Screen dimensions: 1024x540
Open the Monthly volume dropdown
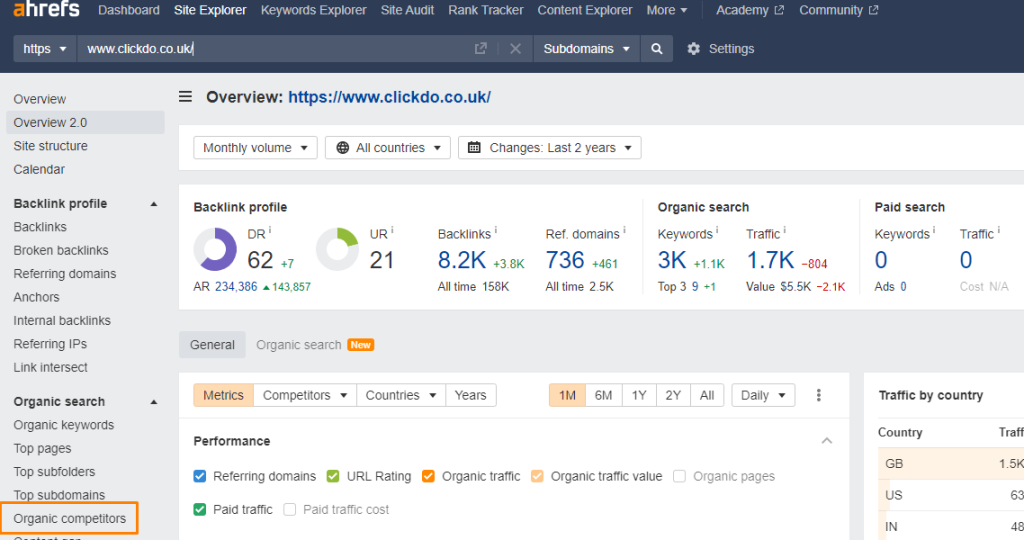tap(255, 148)
